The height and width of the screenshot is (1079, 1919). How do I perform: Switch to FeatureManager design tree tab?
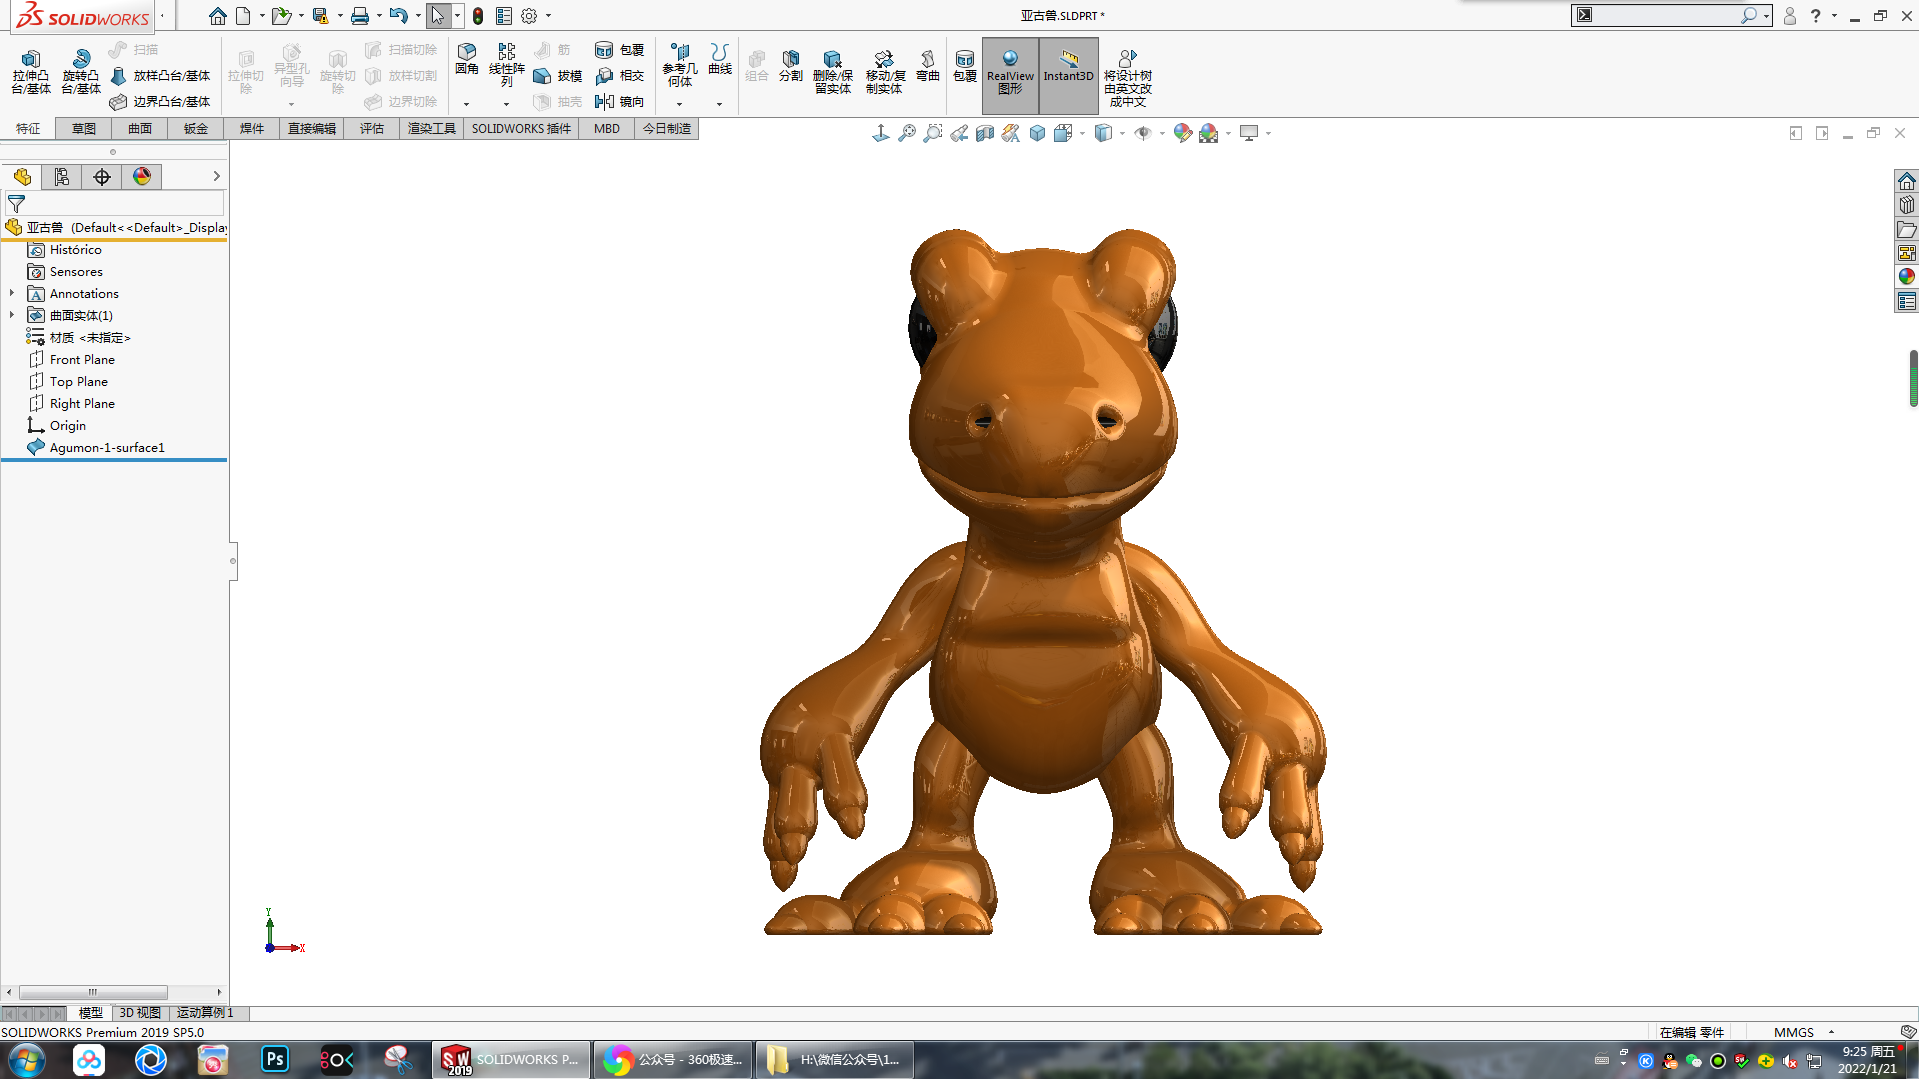coord(22,177)
